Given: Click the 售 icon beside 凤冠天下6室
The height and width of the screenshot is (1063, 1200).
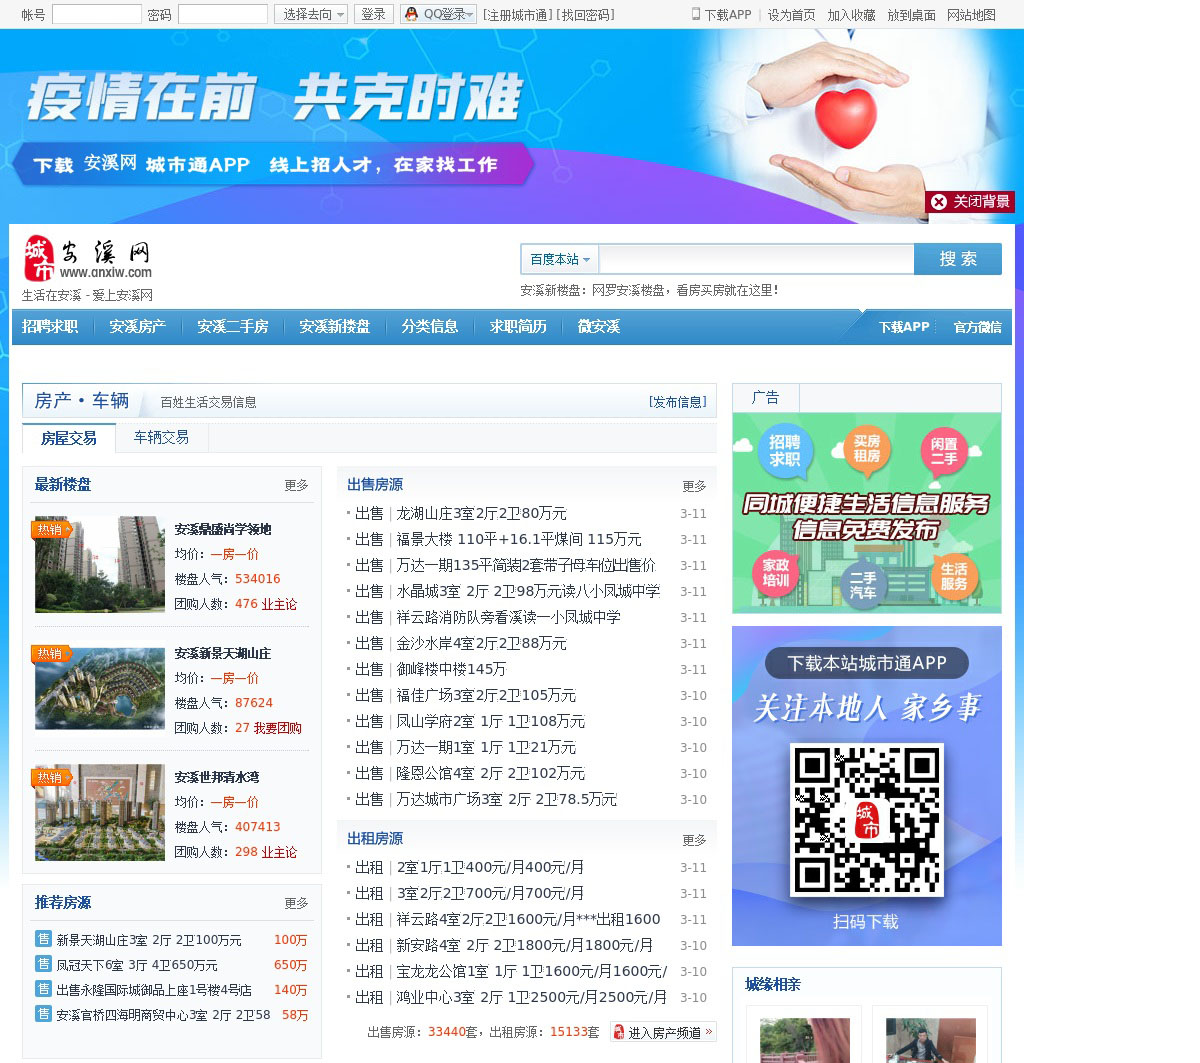Looking at the screenshot, I should (x=43, y=964).
